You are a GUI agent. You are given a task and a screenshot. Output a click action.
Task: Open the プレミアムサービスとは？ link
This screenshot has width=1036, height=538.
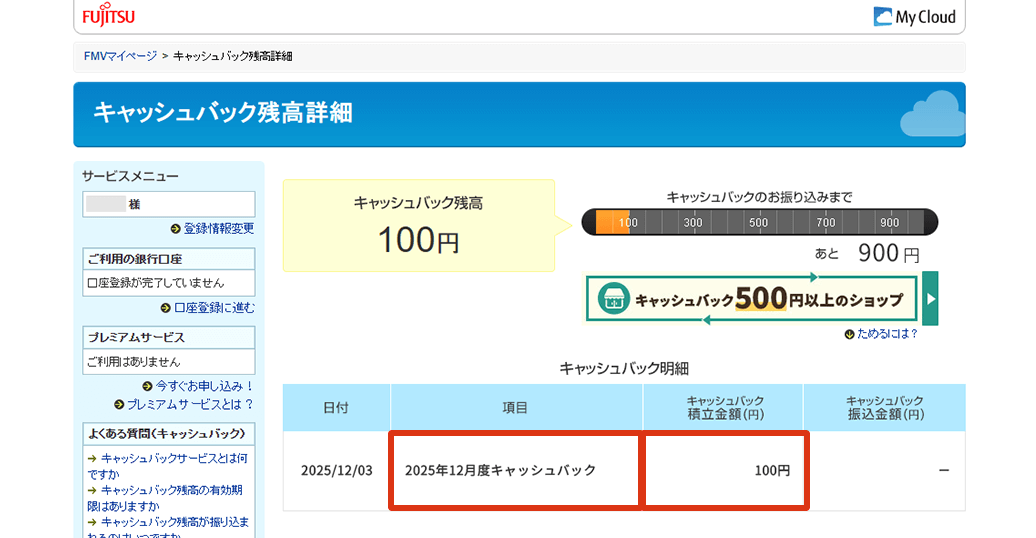tap(190, 405)
